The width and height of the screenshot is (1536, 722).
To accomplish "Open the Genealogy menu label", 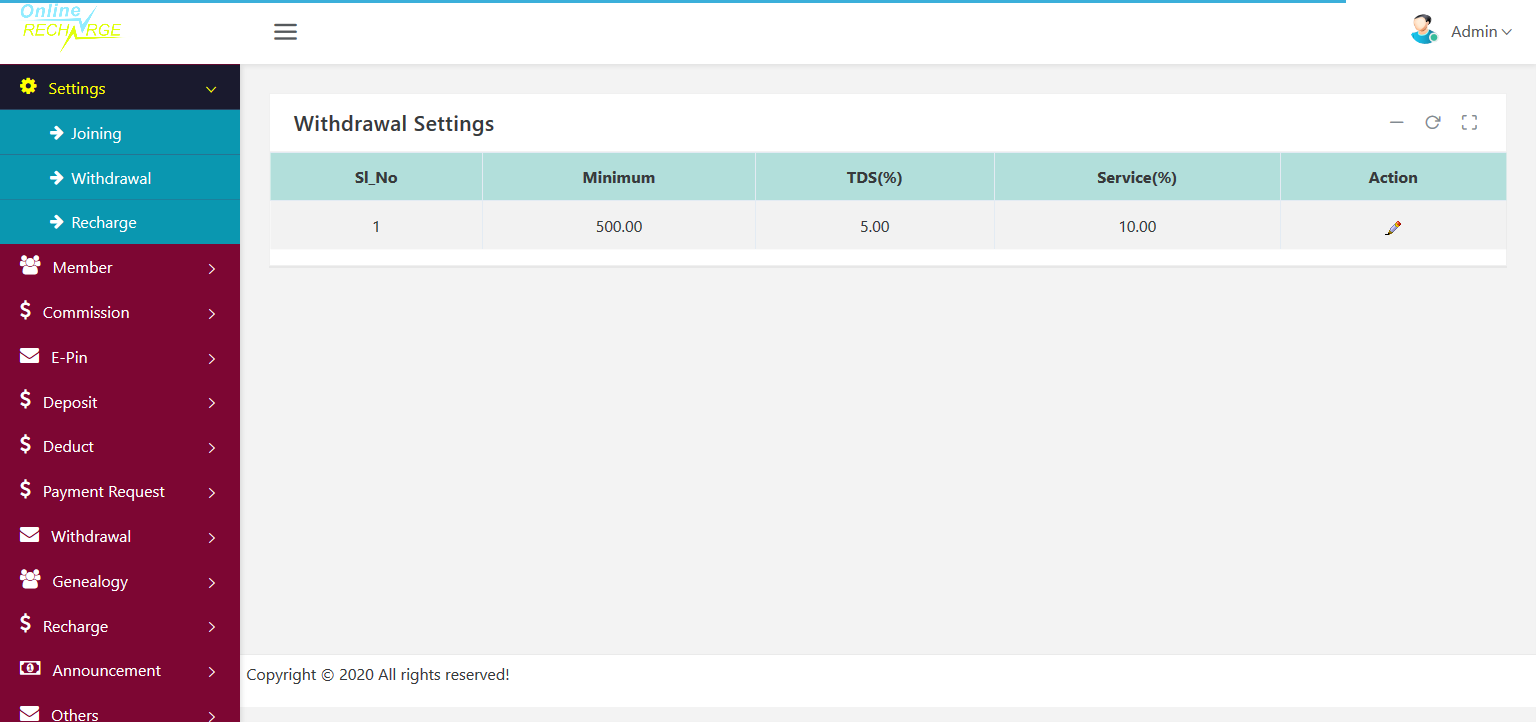I will pyautogui.click(x=90, y=581).
